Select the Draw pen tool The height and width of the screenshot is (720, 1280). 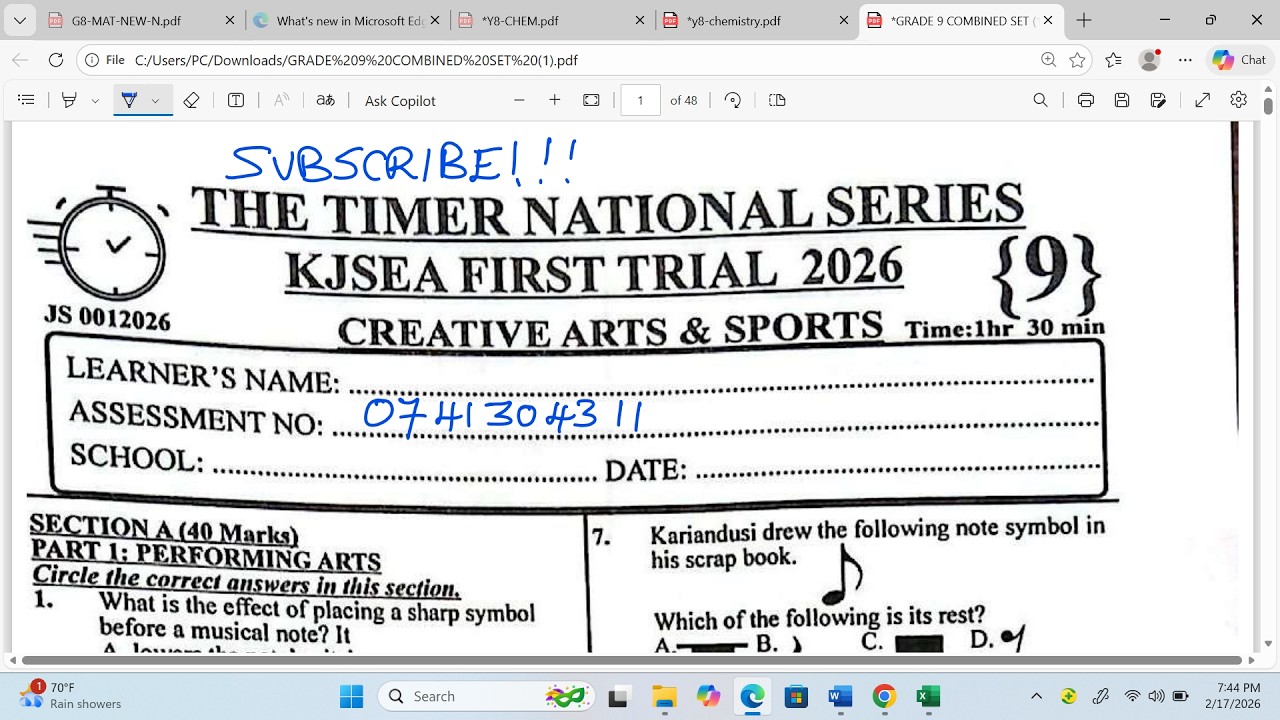(129, 100)
